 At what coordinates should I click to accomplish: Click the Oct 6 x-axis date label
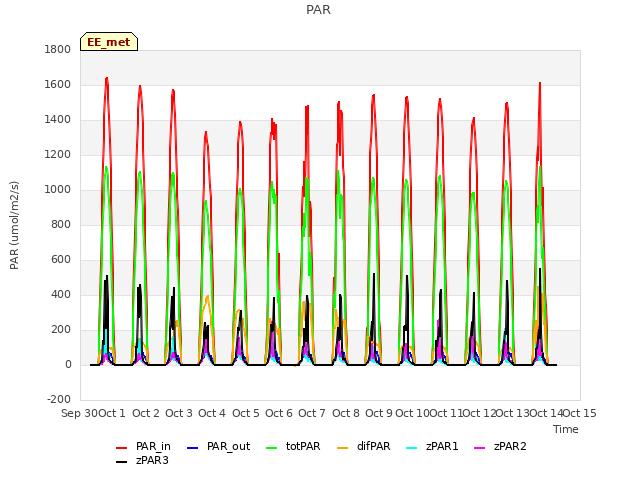click(x=279, y=413)
